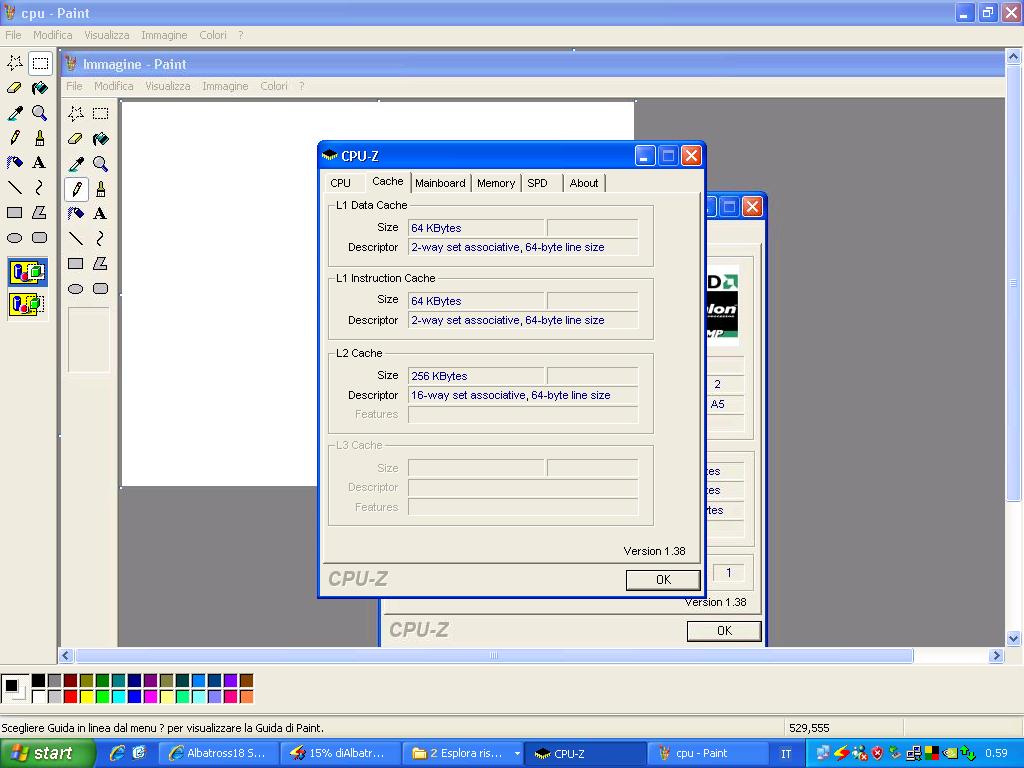Pick the yellow color swatch in the palette
1024x768 pixels.
[x=86, y=697]
